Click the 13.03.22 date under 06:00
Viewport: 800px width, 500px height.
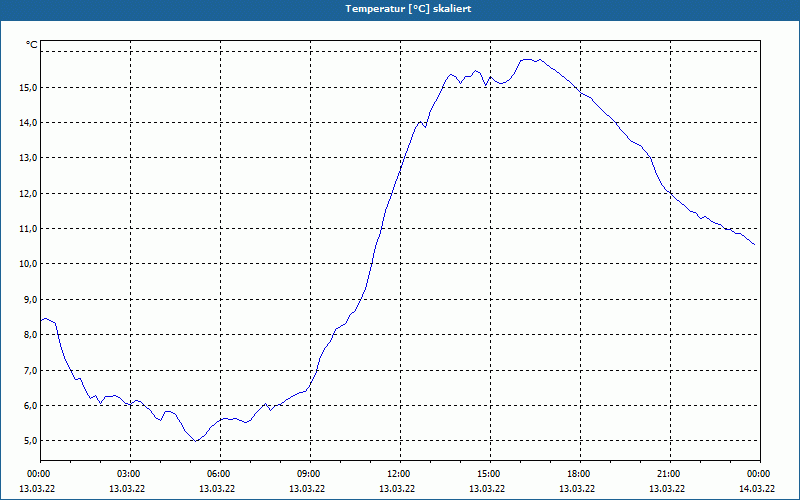tap(217, 489)
